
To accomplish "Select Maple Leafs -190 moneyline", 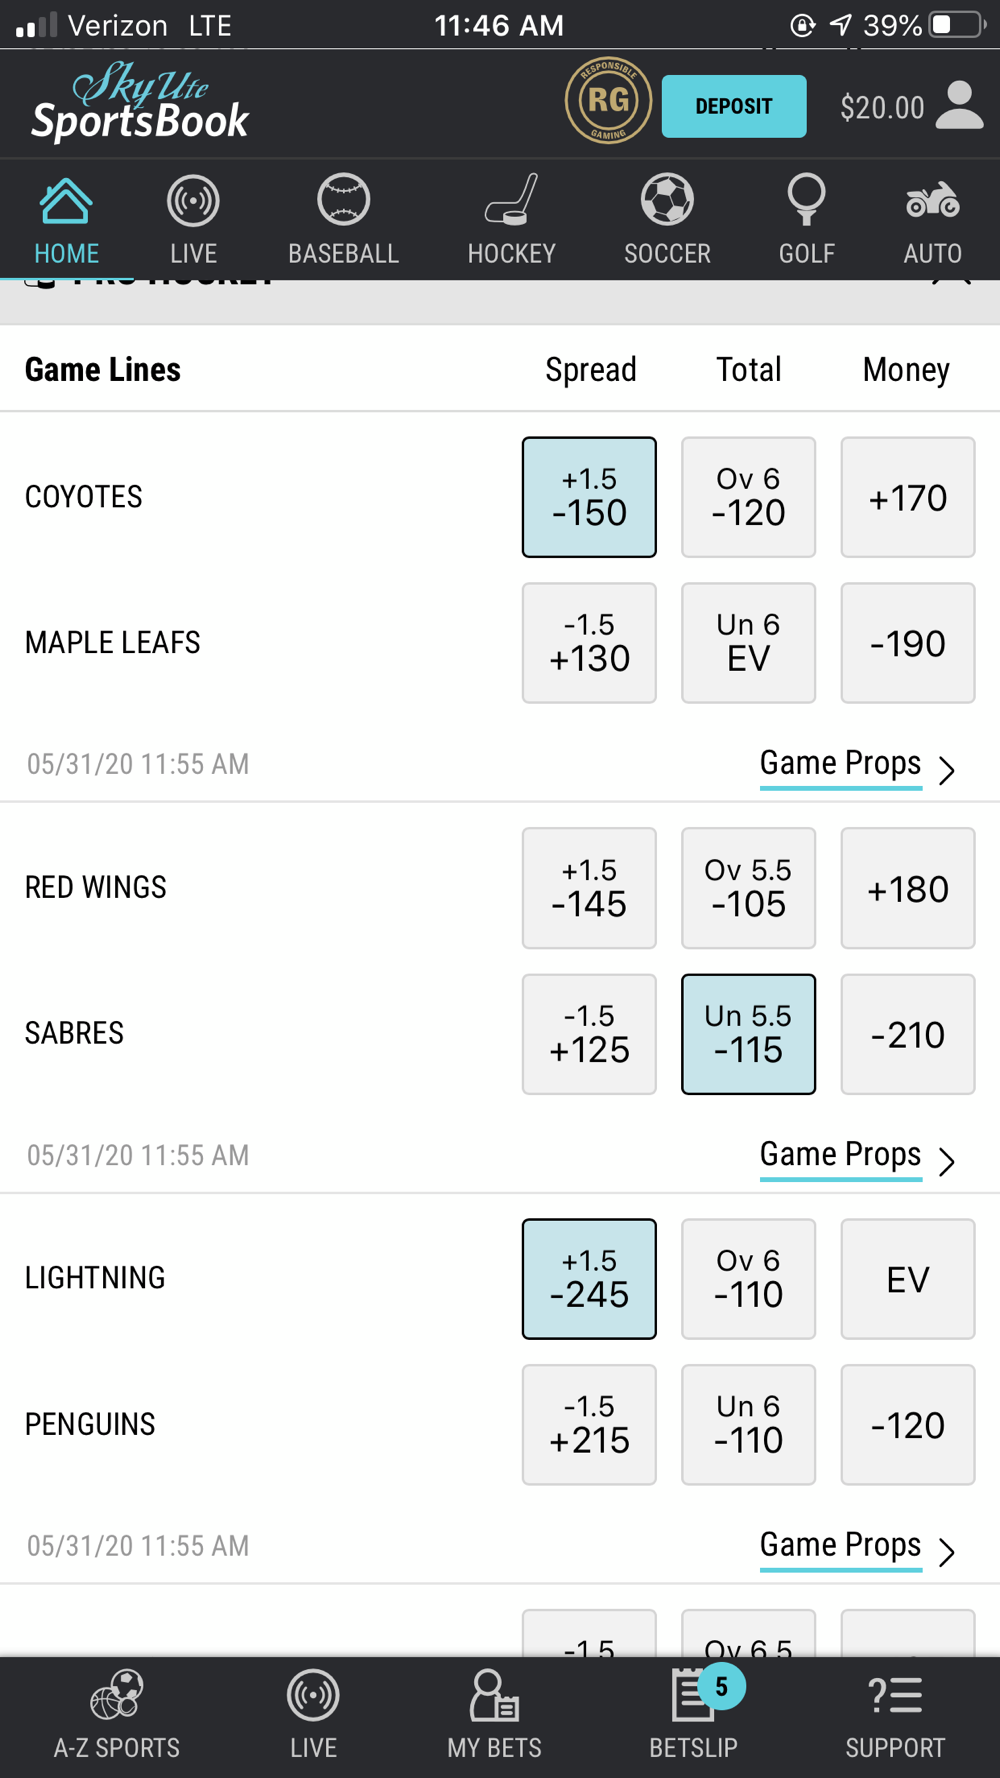I will click(907, 643).
